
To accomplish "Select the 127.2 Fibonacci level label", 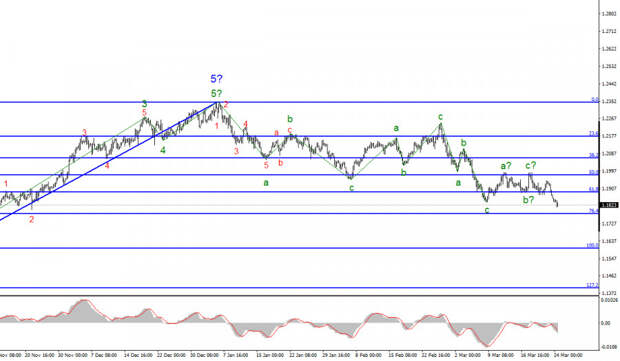I will tap(592, 285).
